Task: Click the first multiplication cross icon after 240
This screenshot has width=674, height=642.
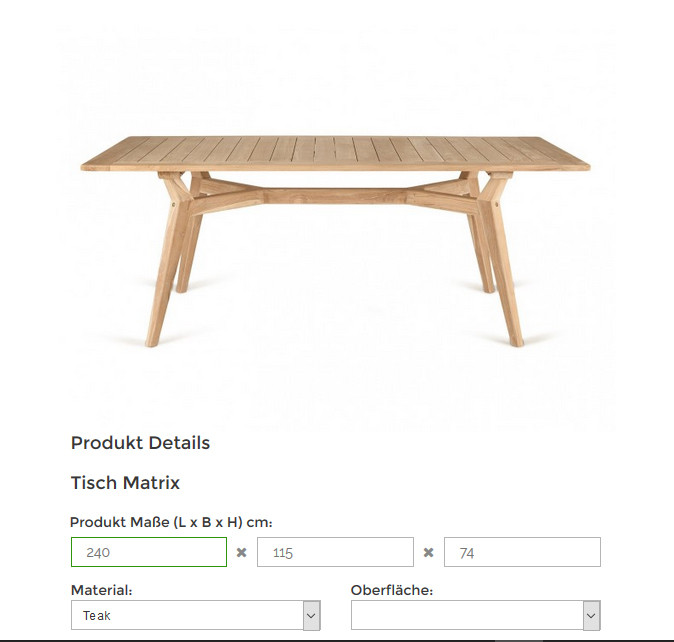Action: tap(242, 553)
